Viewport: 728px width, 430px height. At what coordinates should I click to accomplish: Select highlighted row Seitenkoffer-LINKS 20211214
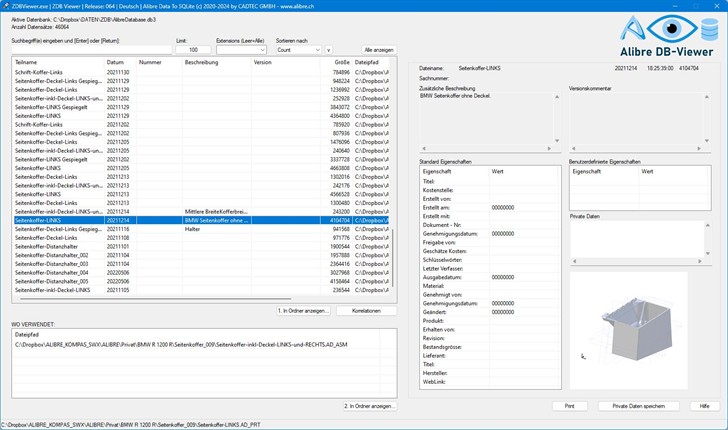coord(201,221)
